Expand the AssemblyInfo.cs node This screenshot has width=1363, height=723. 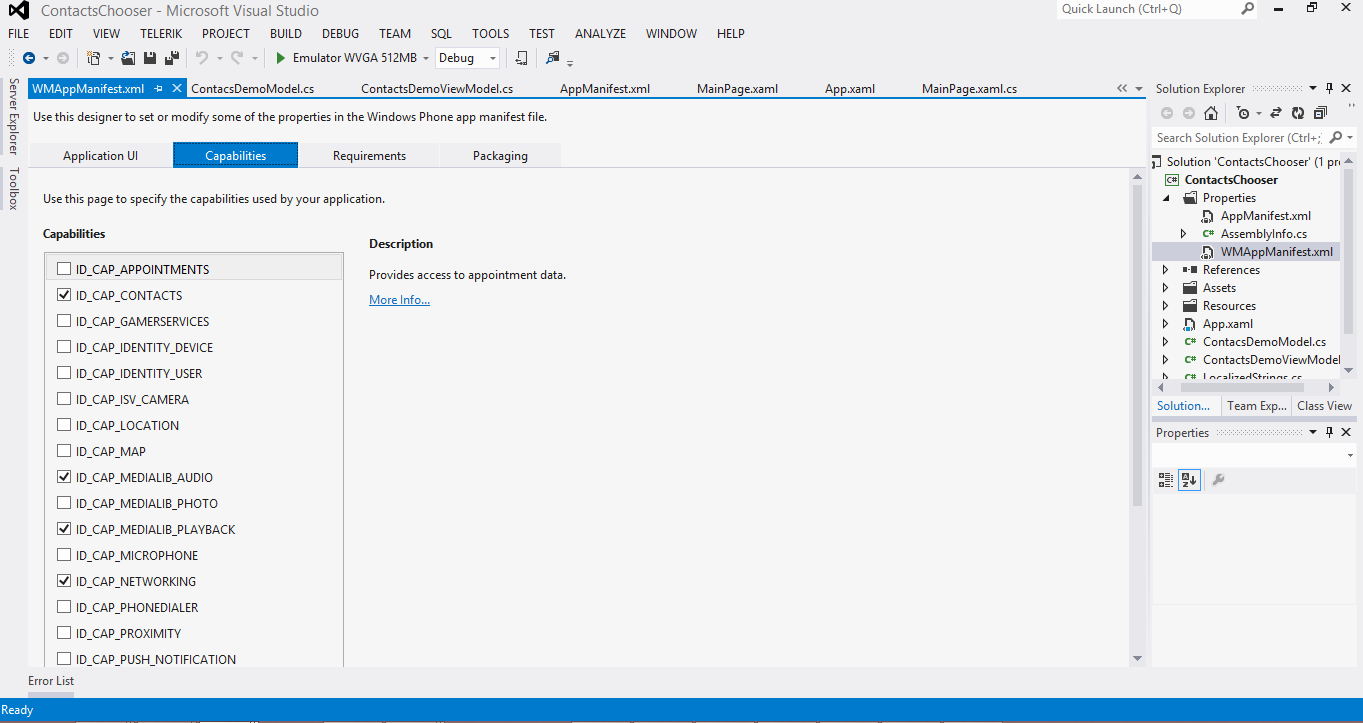click(x=1184, y=233)
